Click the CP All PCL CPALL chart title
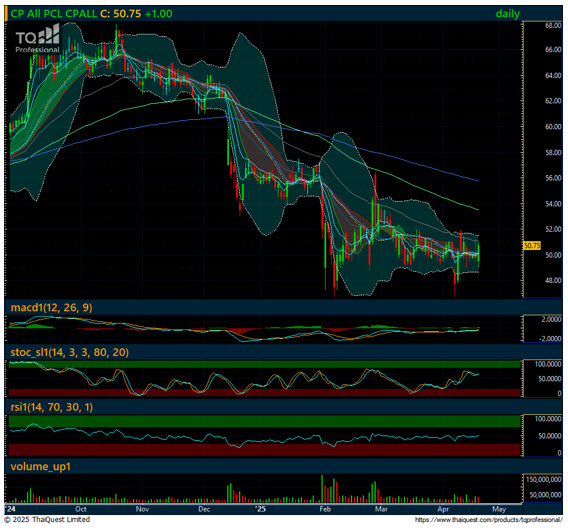Viewport: 568px width, 529px height. click(x=54, y=14)
